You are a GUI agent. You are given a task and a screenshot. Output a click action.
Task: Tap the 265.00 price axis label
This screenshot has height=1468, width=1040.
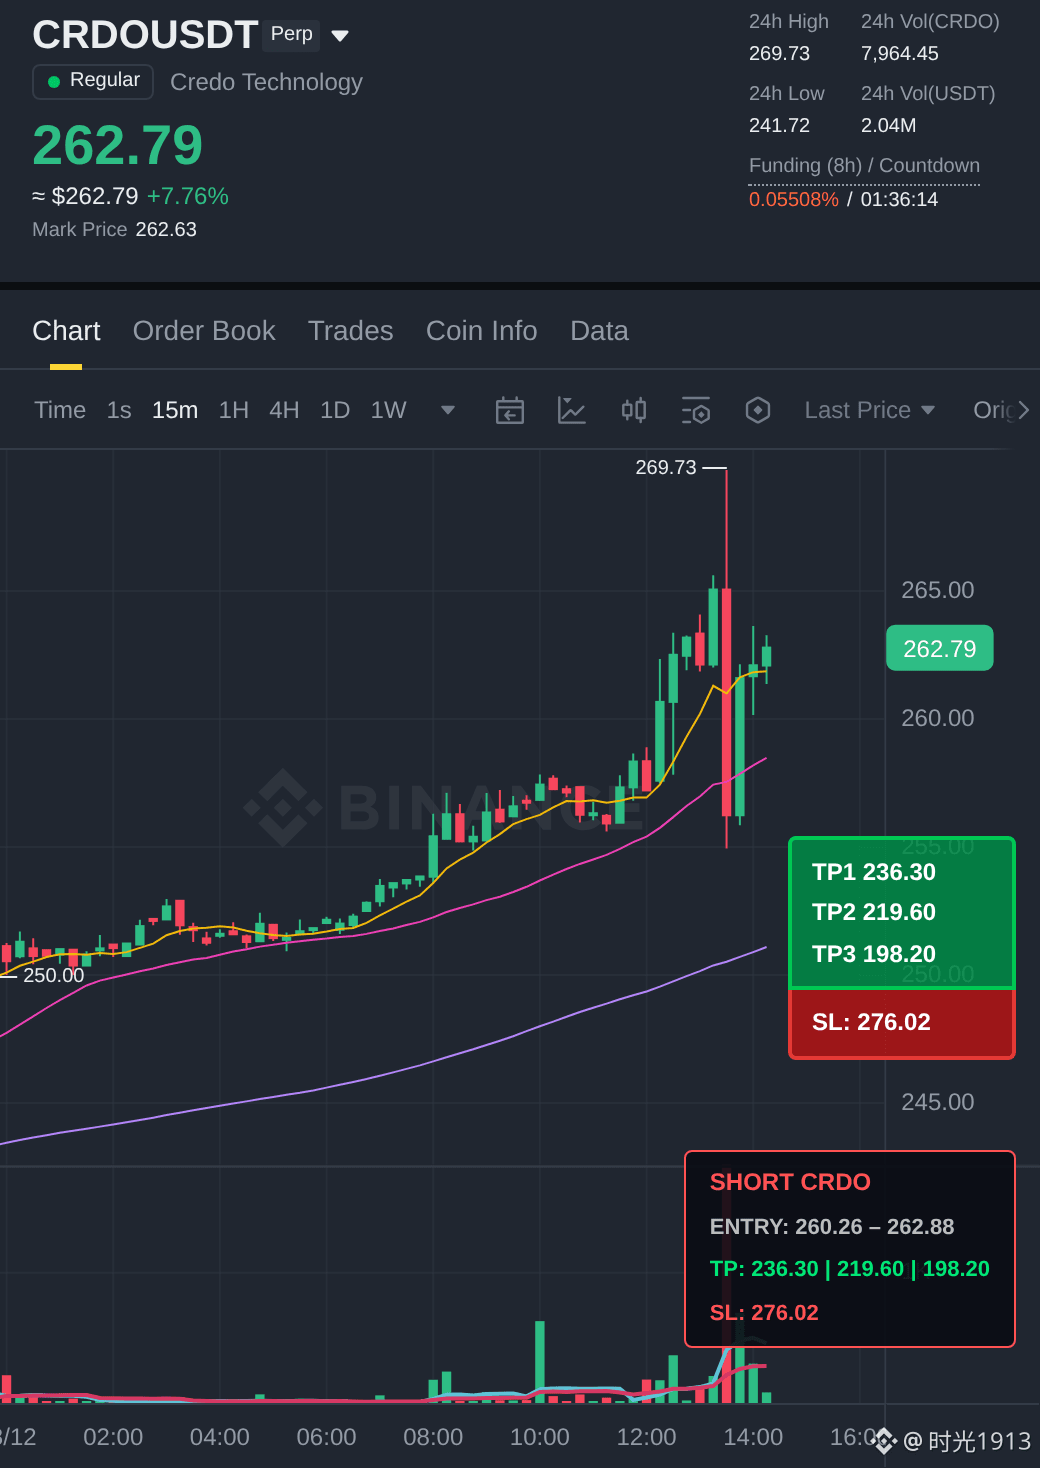[937, 590]
